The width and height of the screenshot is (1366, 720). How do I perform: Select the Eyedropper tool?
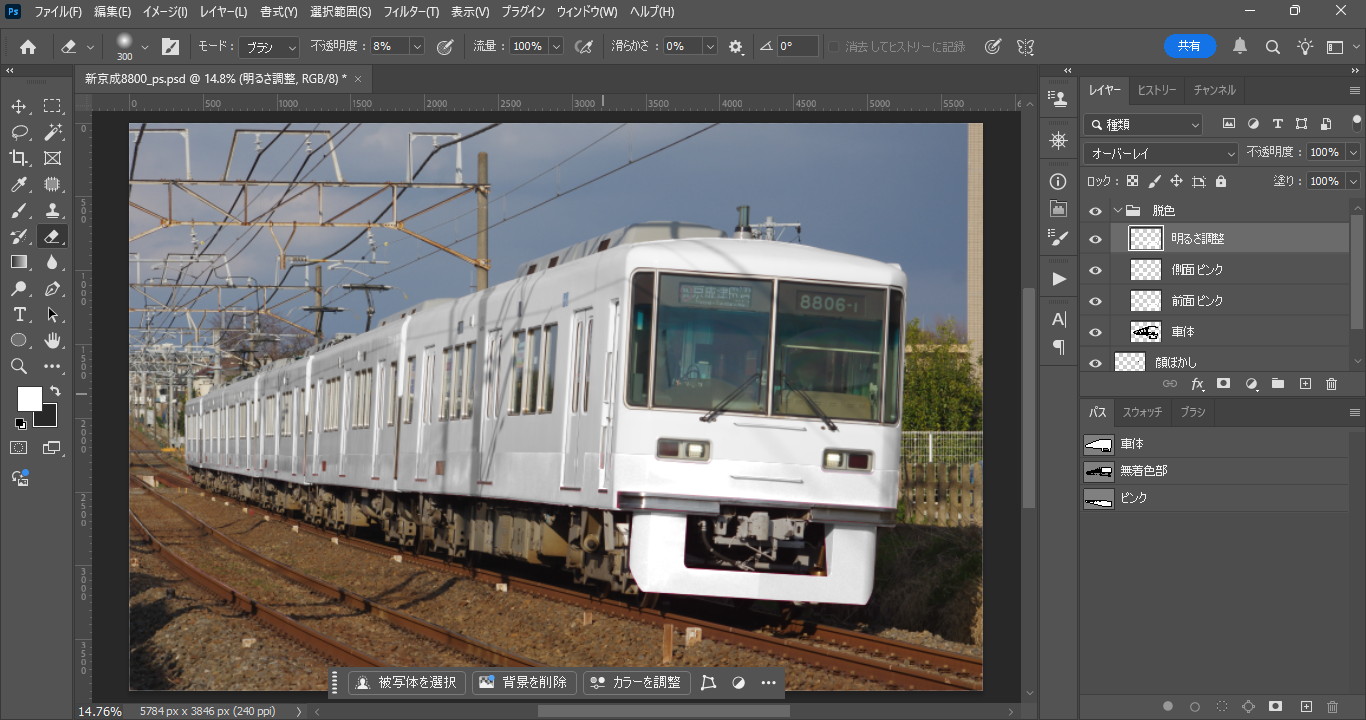19,184
